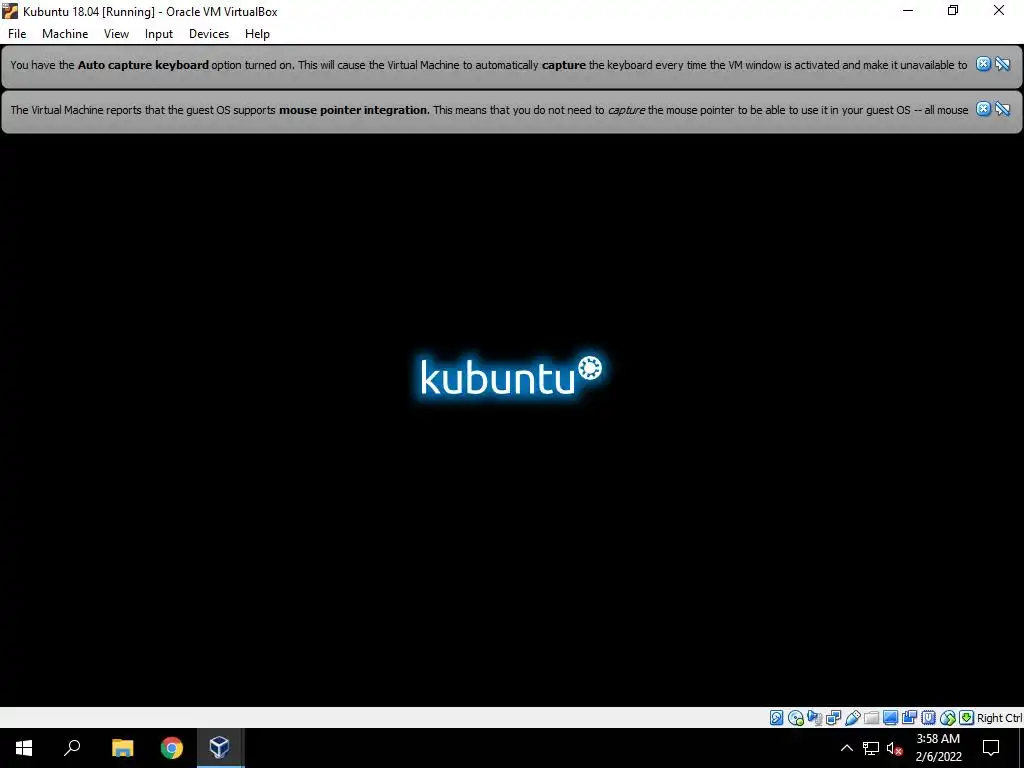Viewport: 1024px width, 768px height.
Task: Show hidden system tray icons
Action: tap(846, 748)
